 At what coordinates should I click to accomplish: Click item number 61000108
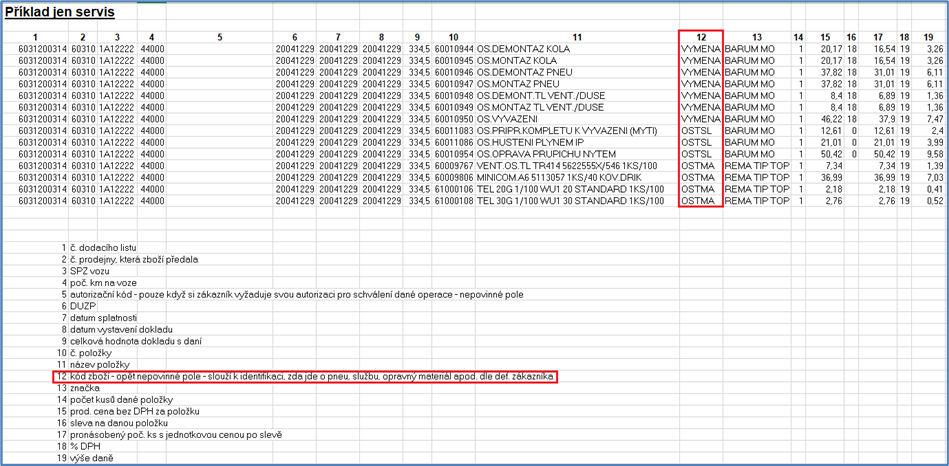454,201
